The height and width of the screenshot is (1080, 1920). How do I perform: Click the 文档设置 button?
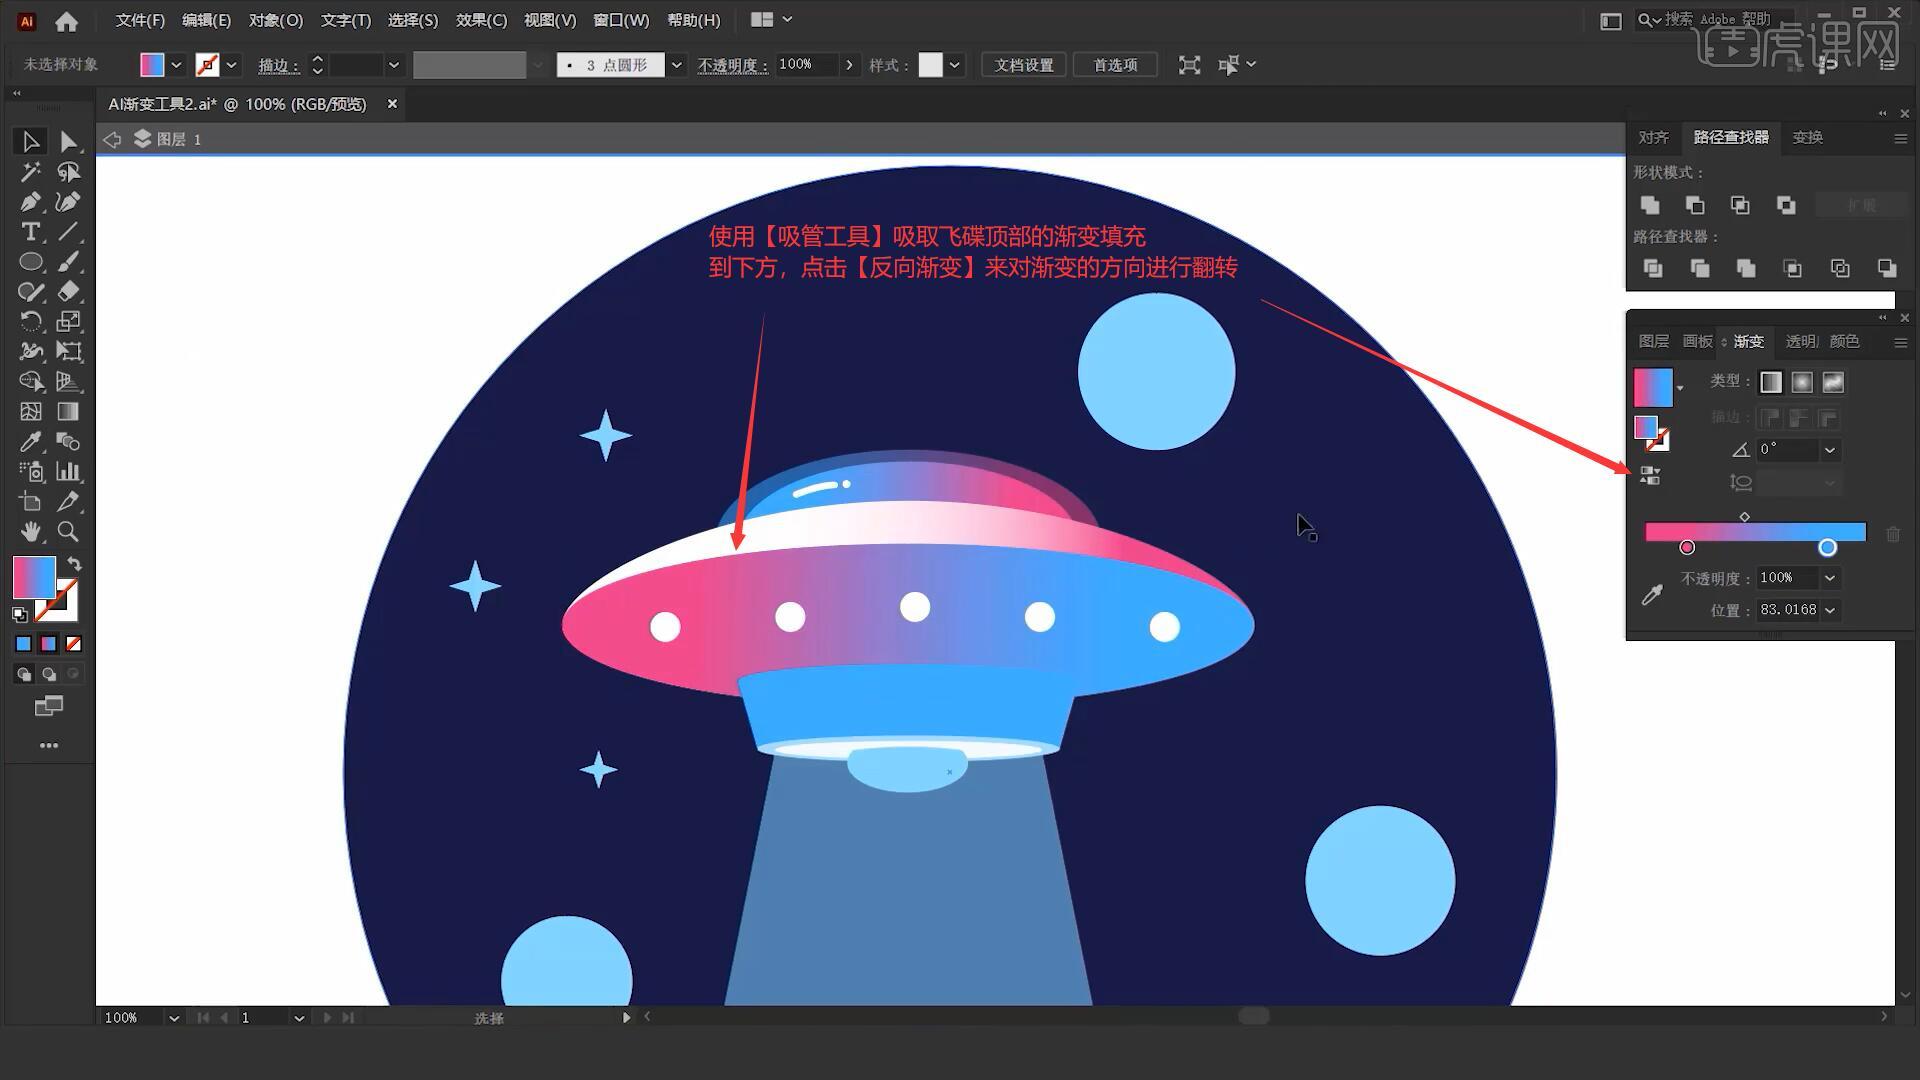(1029, 65)
